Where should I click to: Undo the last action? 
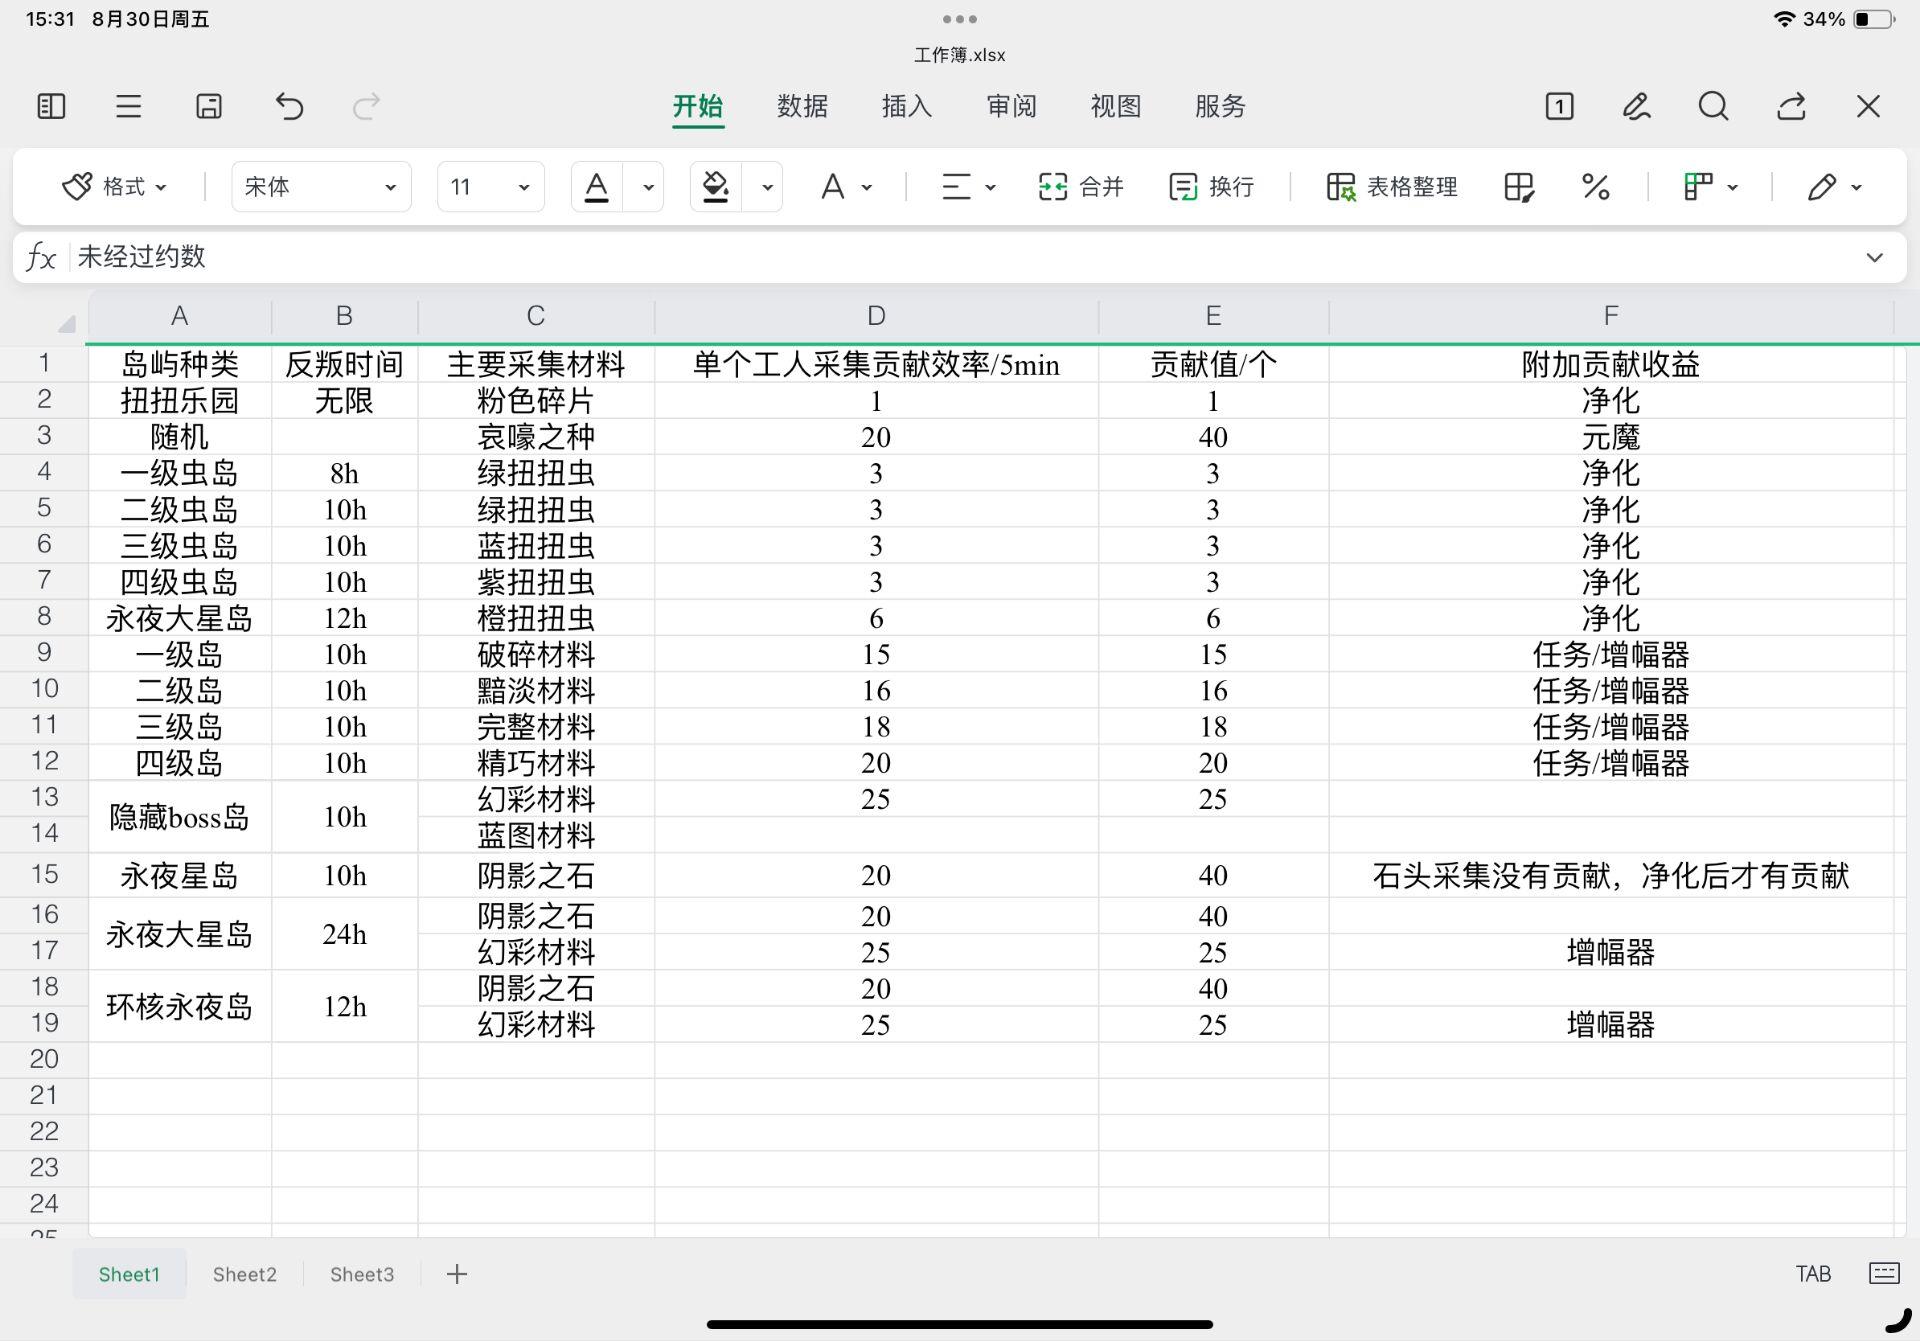[x=289, y=106]
